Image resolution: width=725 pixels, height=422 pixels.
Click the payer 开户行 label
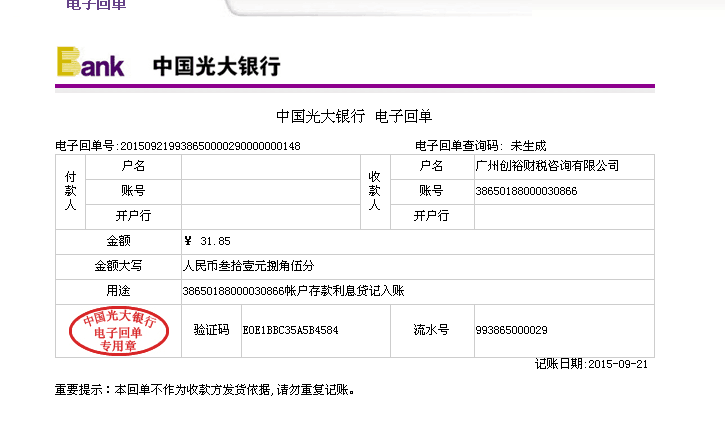coord(133,216)
